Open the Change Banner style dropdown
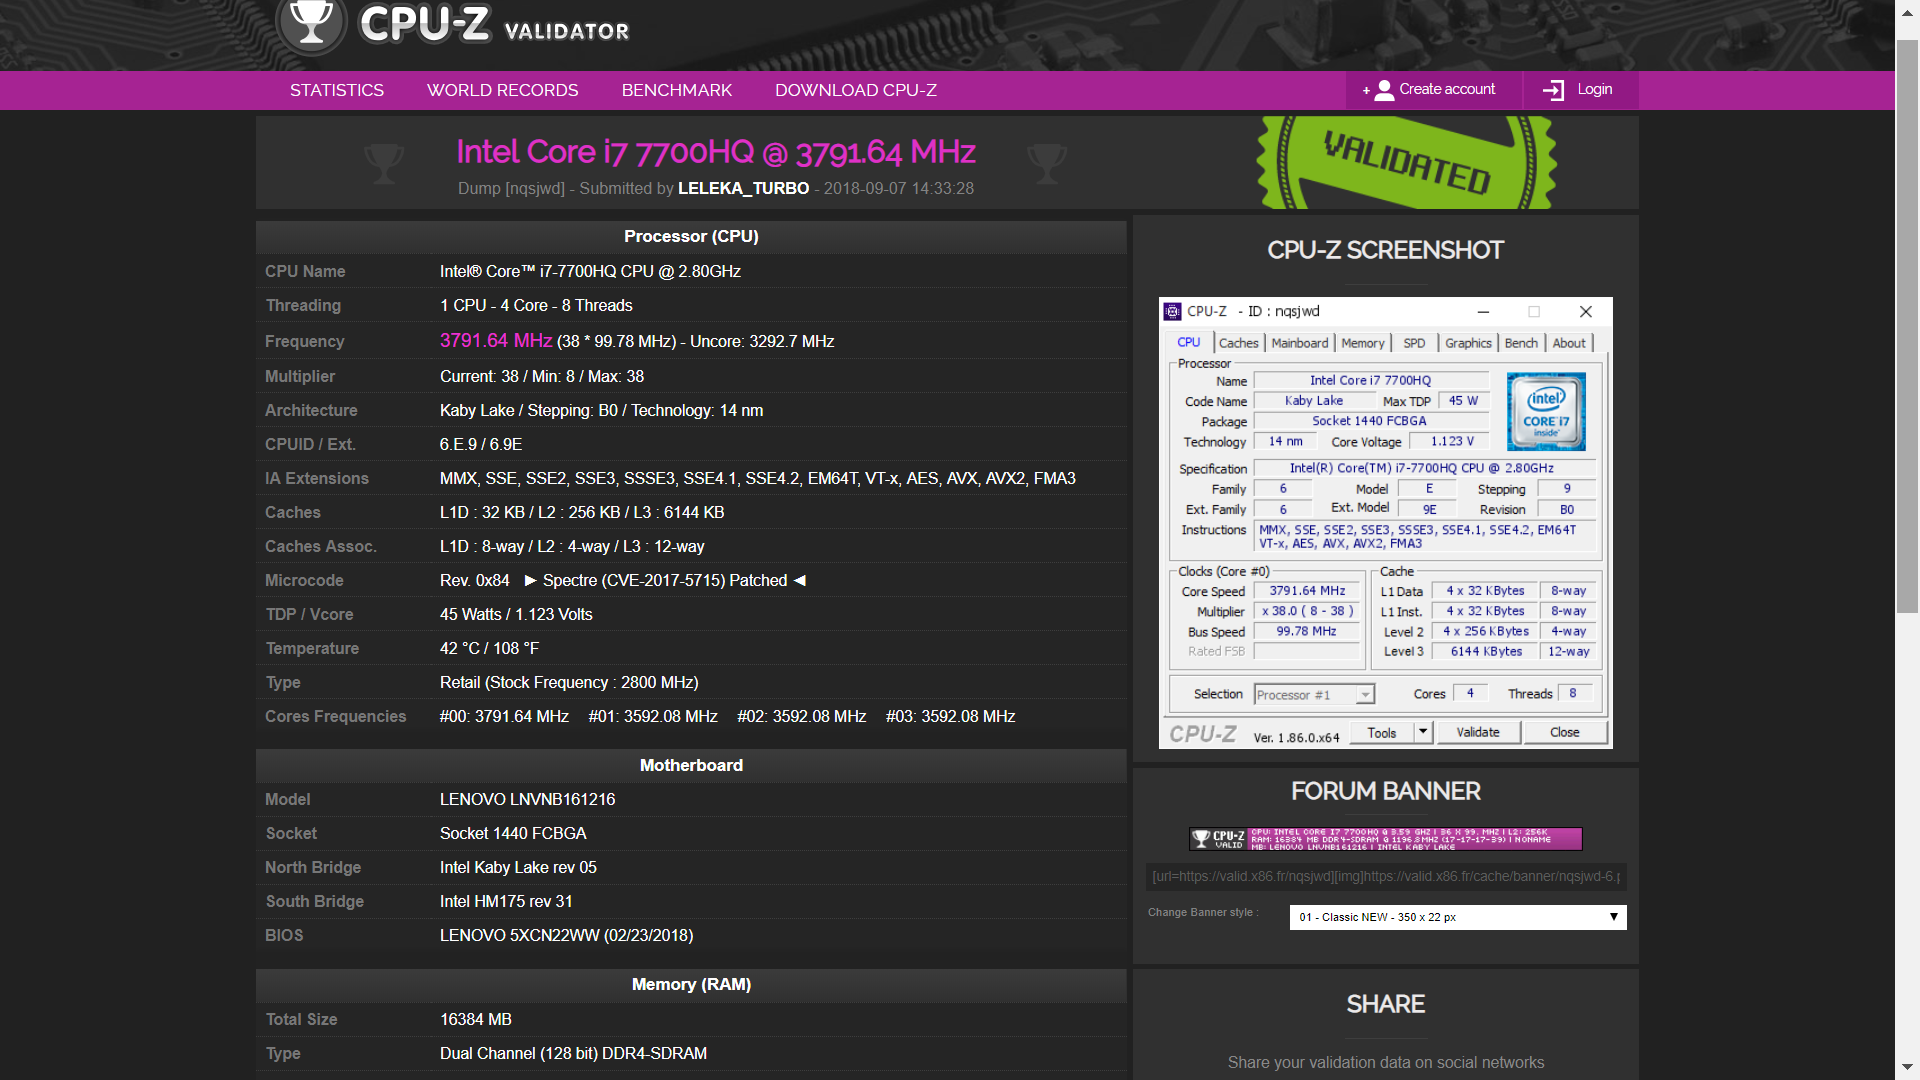The image size is (1920, 1080). point(1458,917)
